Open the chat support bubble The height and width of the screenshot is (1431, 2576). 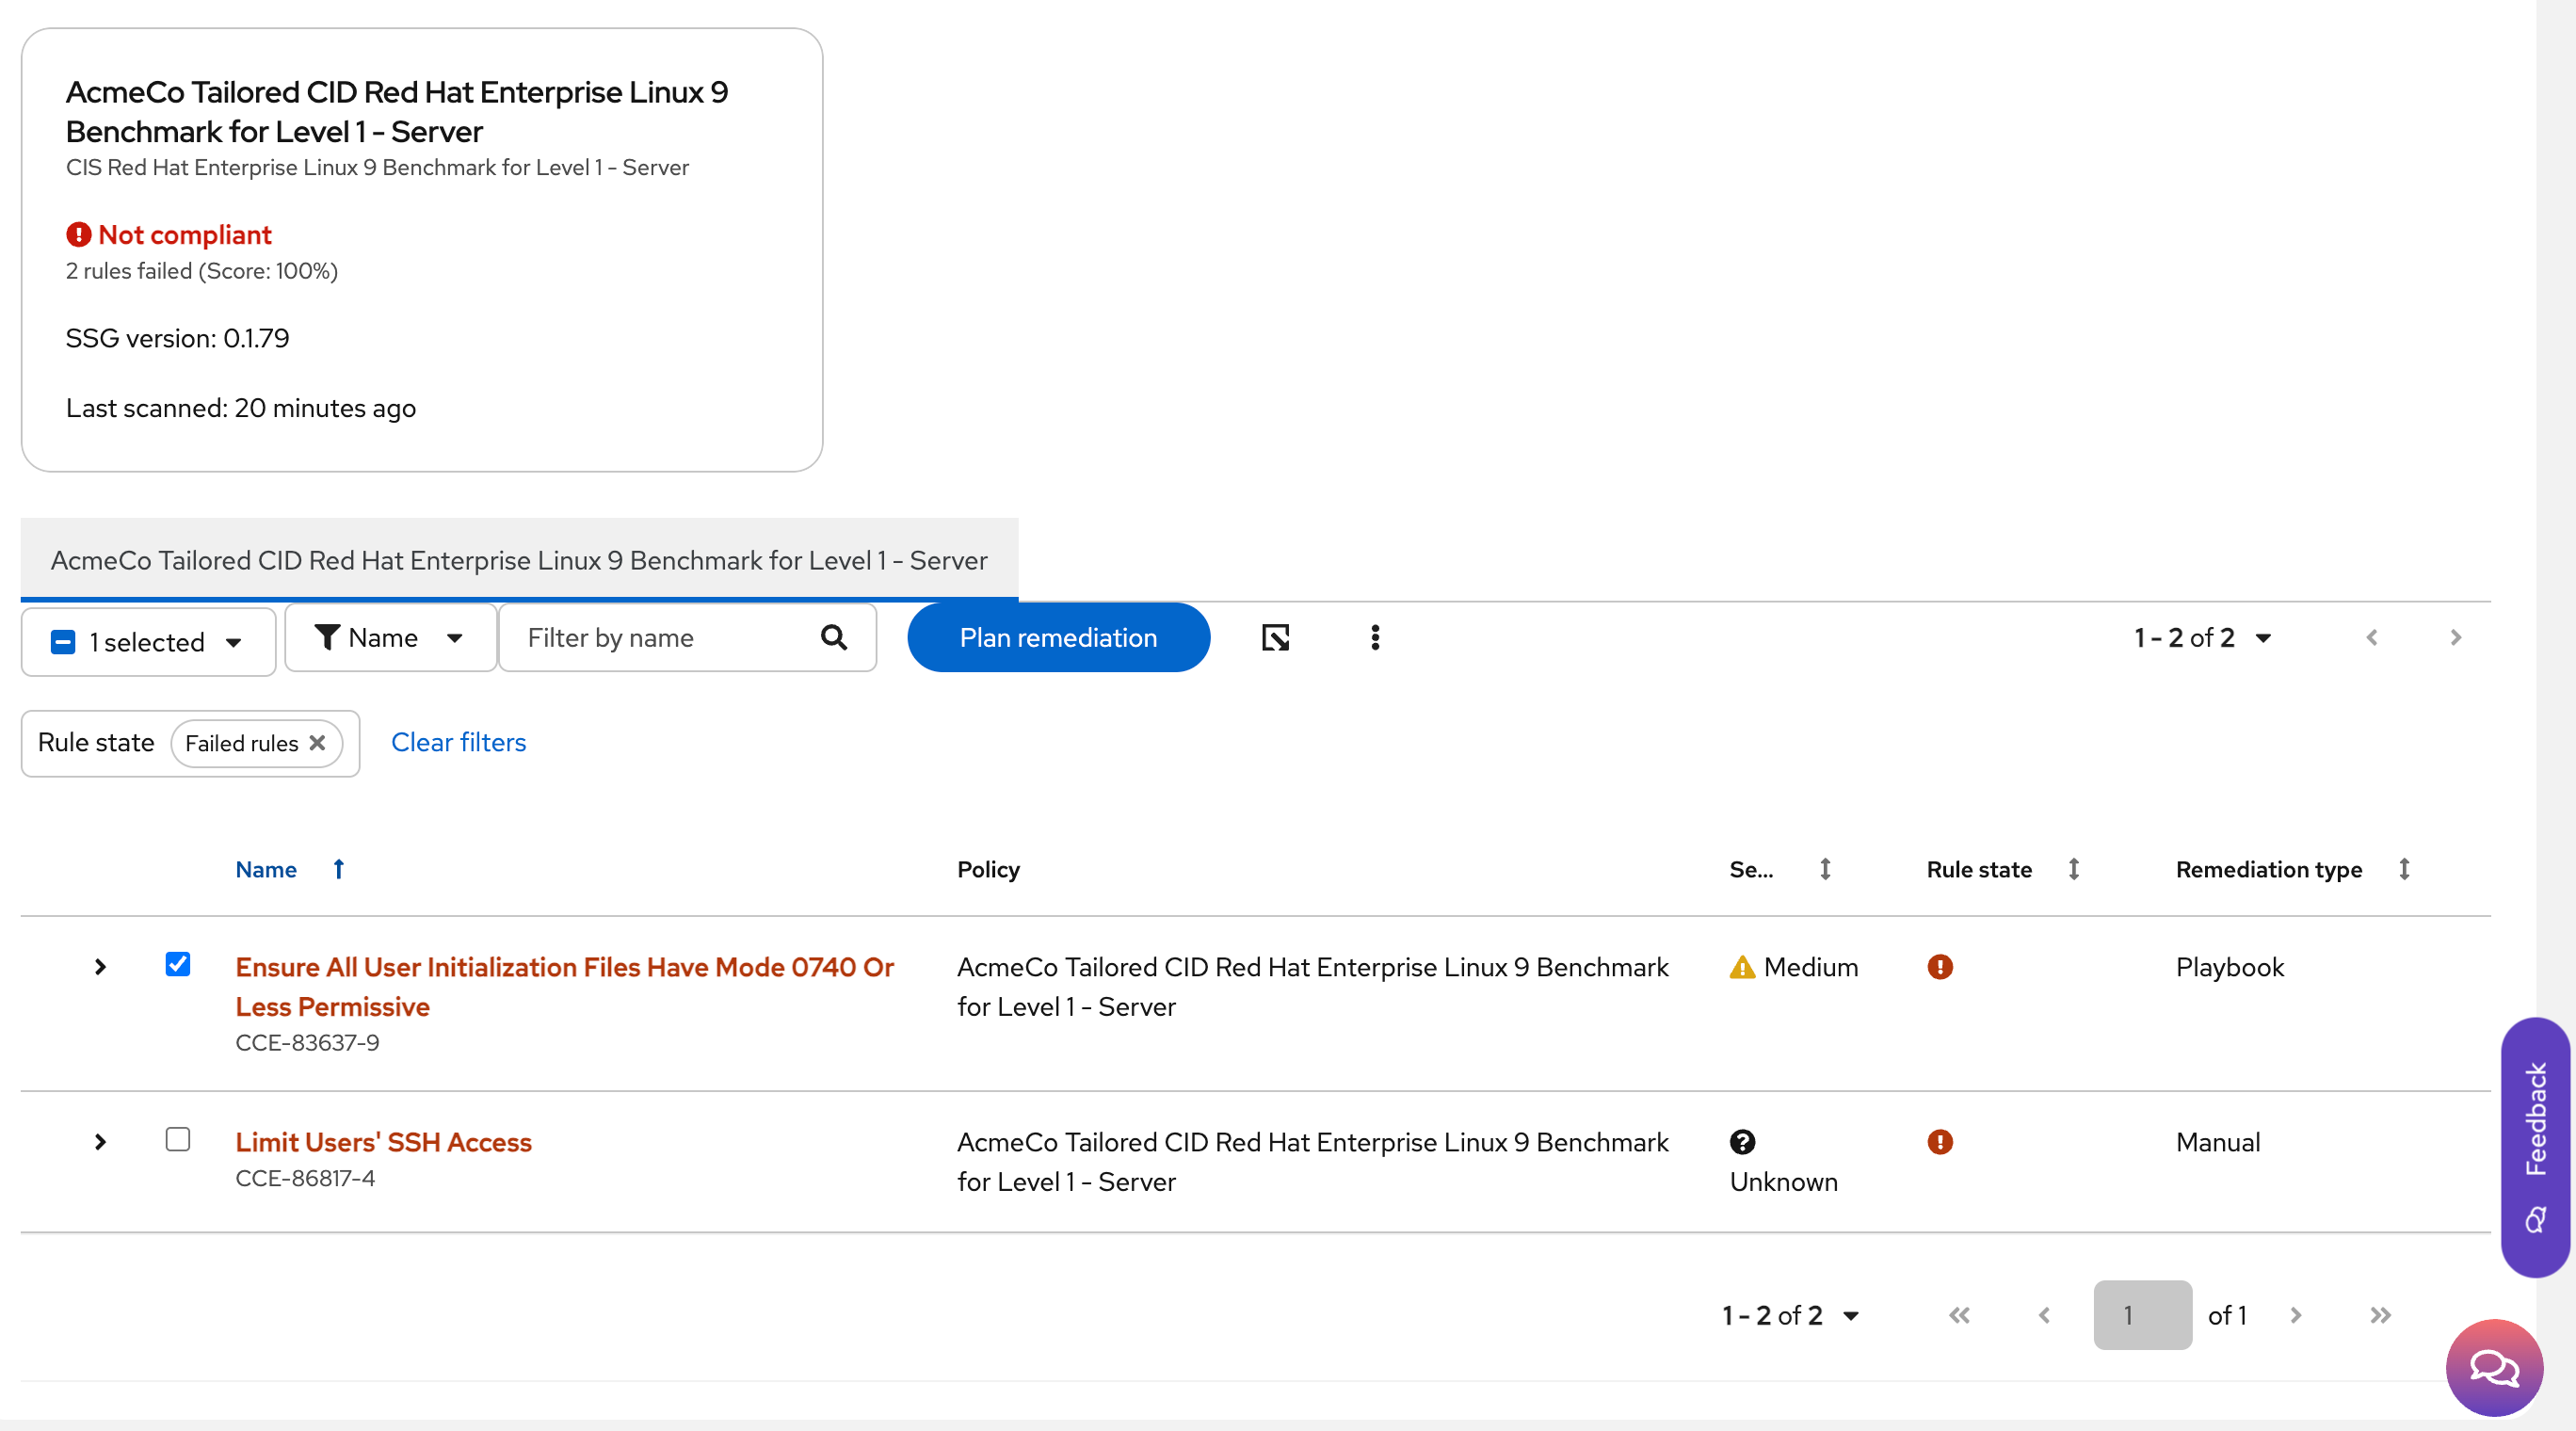[2493, 1366]
